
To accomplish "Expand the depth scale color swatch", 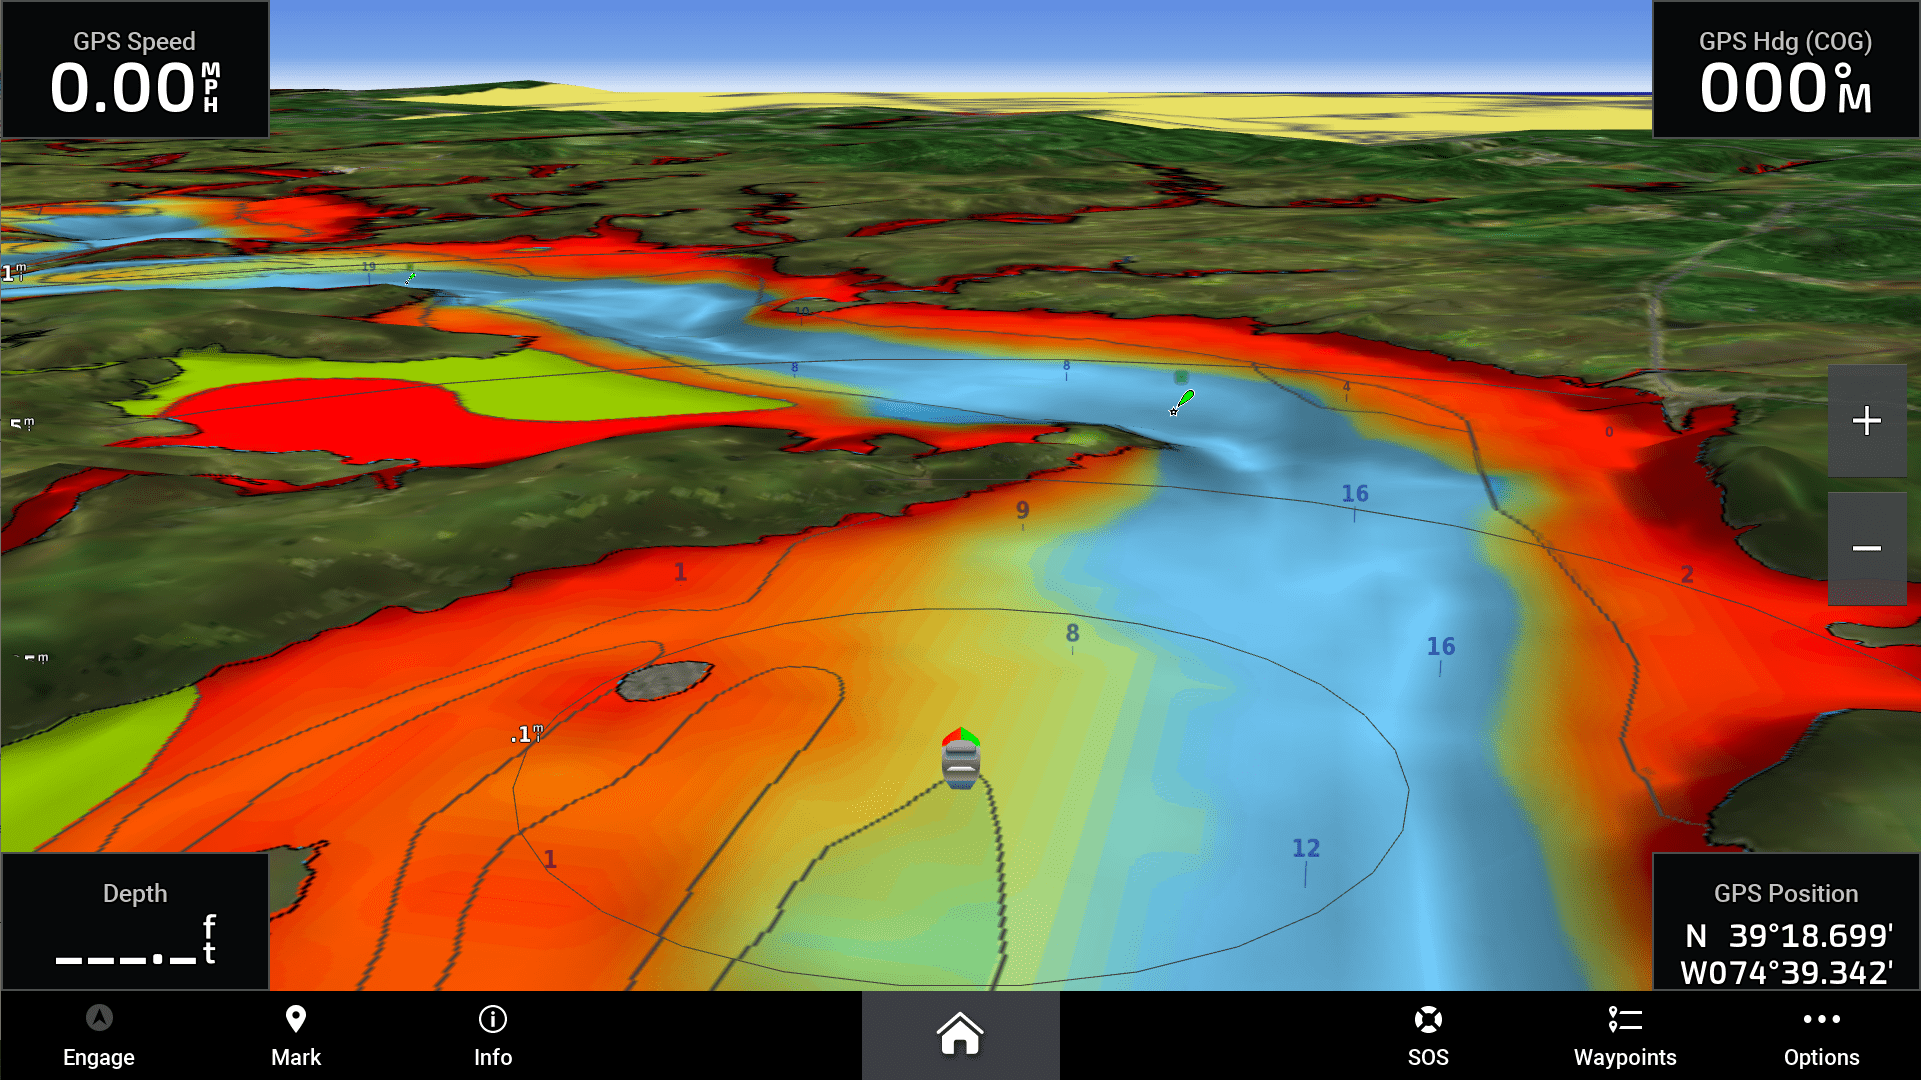I will [x=7, y=462].
